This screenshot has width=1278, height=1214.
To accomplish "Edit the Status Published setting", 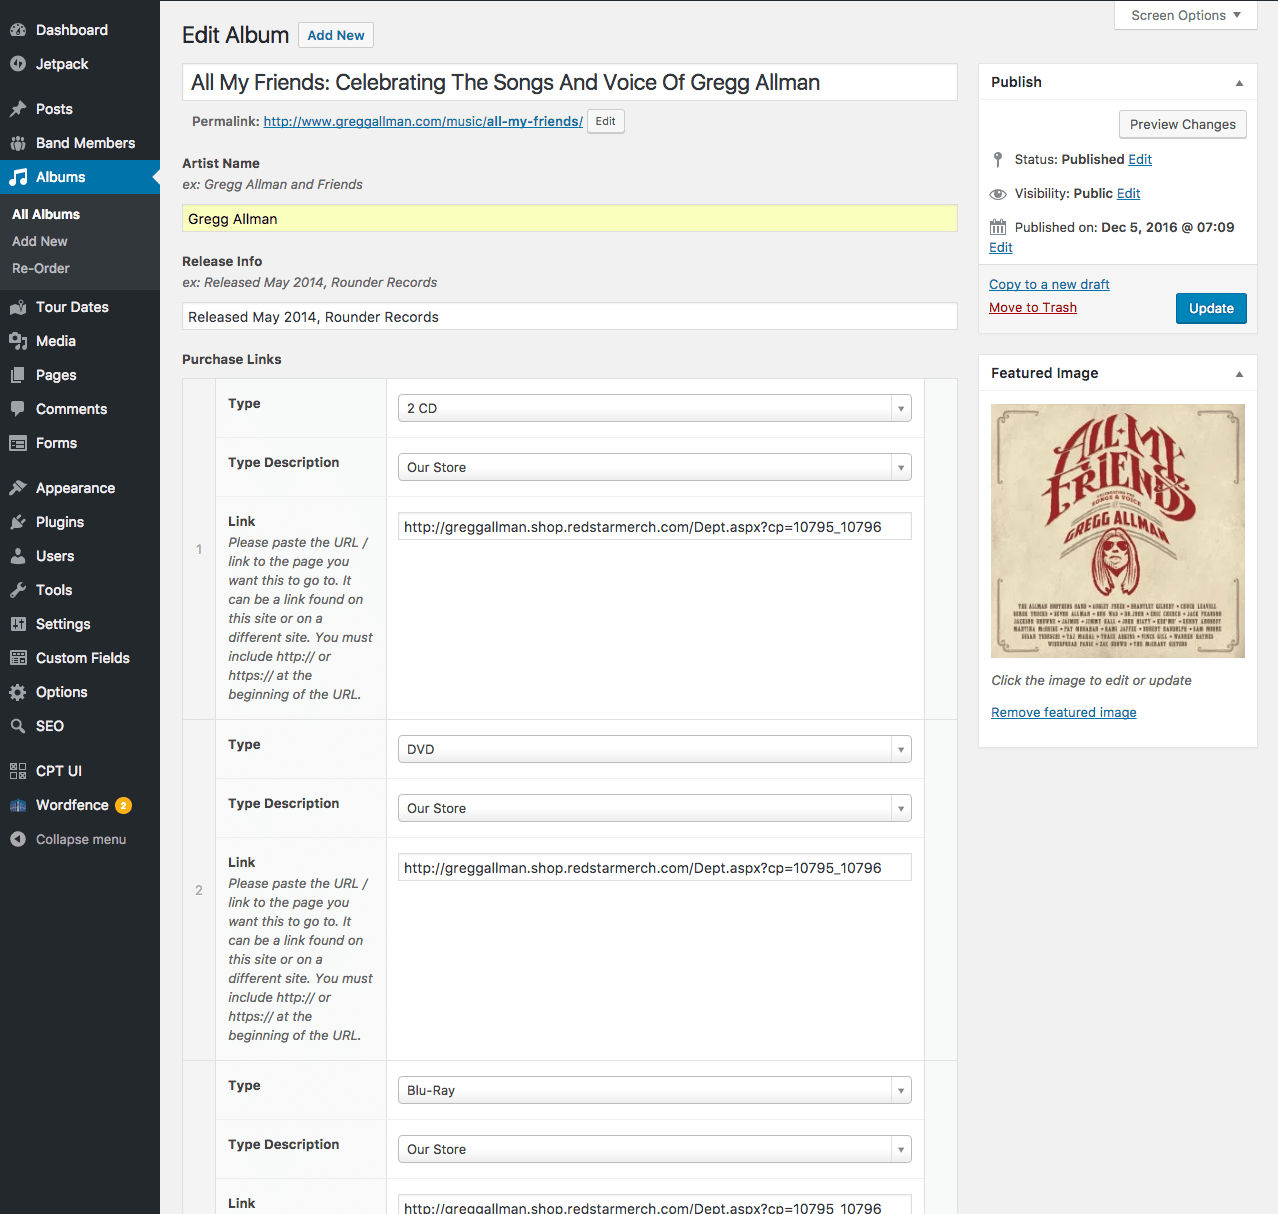I will pos(1140,159).
